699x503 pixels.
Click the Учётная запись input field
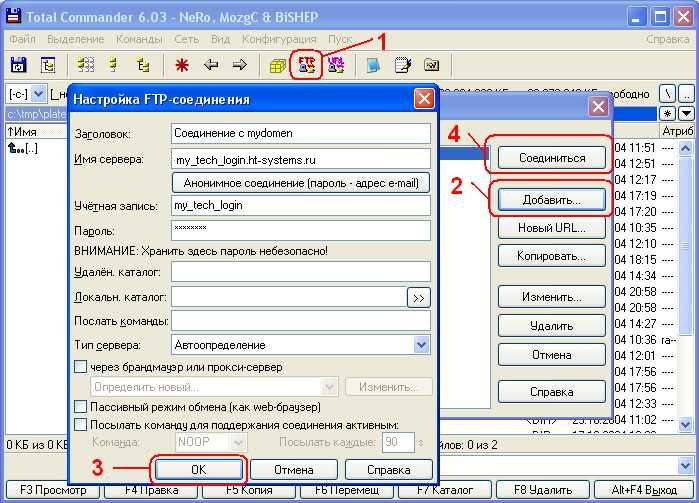point(299,206)
